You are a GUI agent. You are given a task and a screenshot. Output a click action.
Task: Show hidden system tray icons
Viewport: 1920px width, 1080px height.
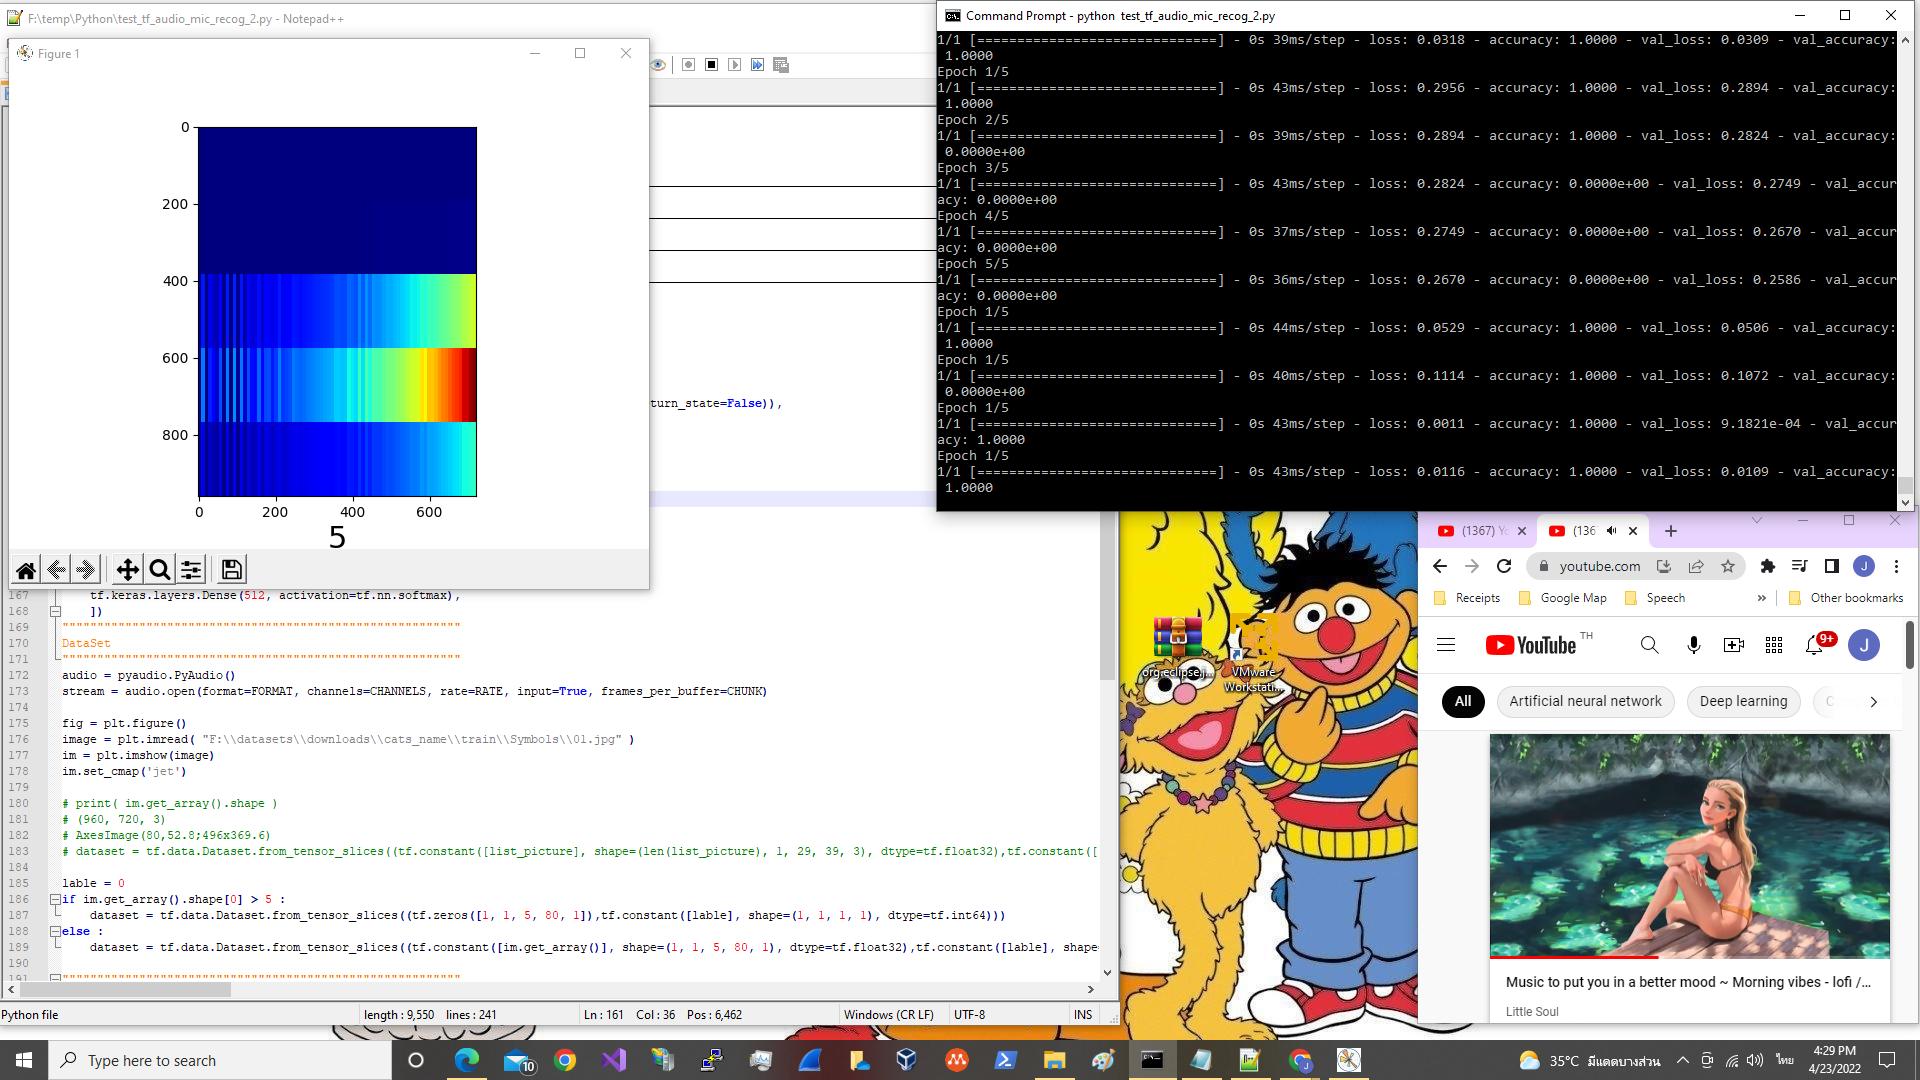(1682, 1060)
